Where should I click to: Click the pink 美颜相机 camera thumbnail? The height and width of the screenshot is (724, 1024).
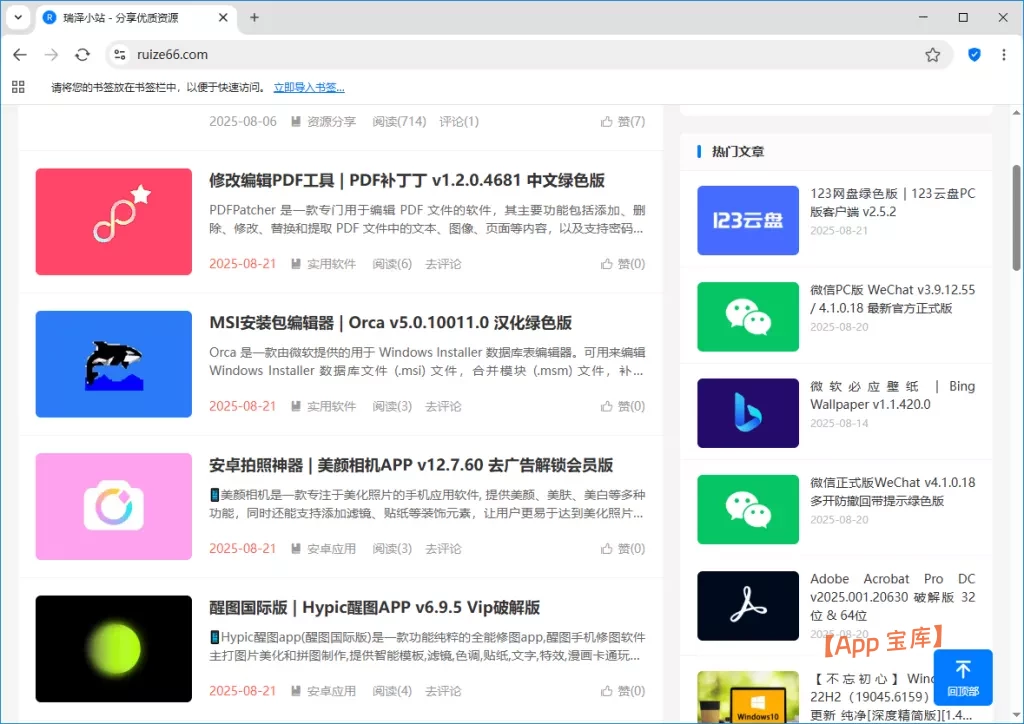tap(113, 506)
